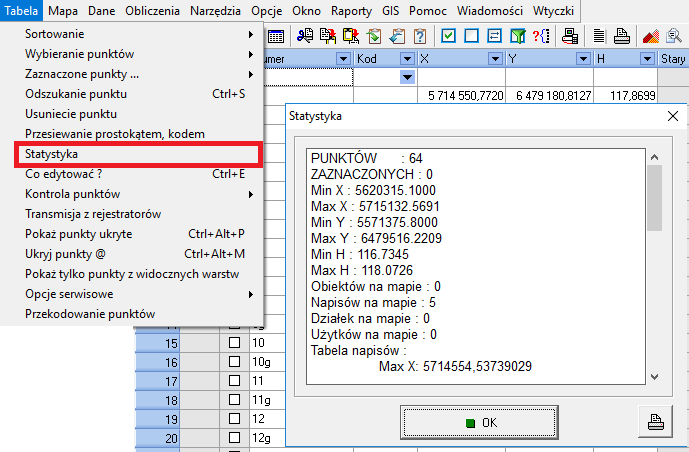Select Przesiewanie prostokątem, kodem entry

[x=132, y=134]
